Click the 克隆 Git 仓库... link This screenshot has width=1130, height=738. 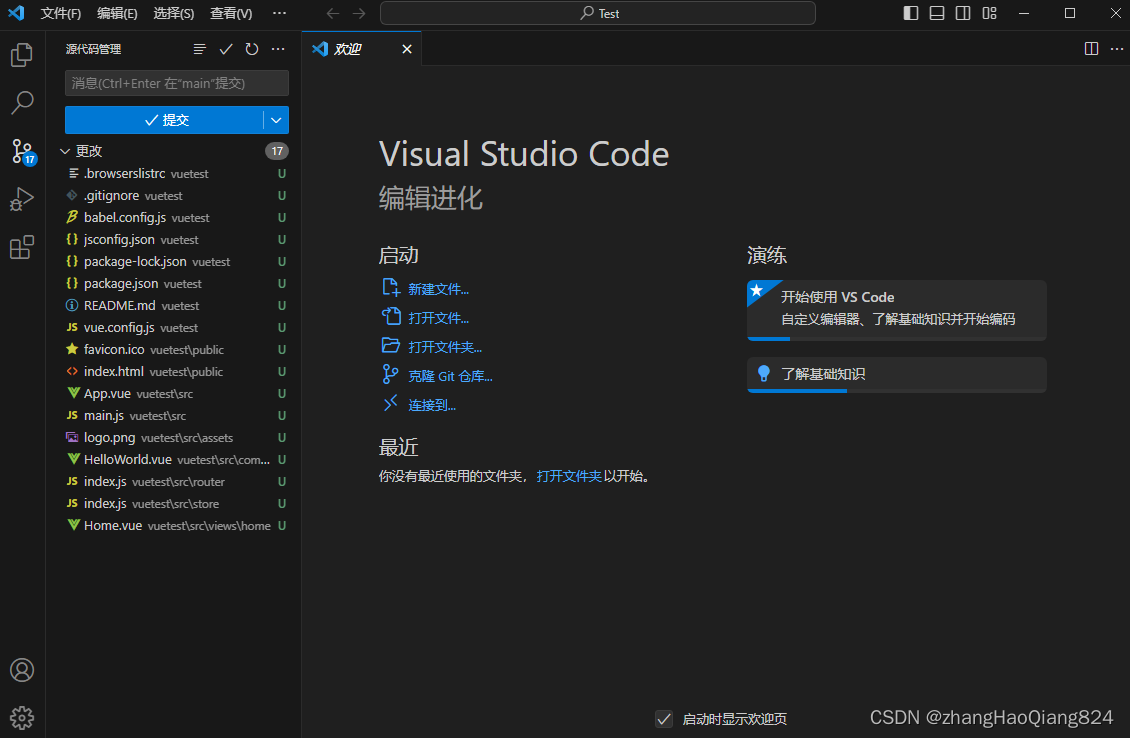[450, 376]
